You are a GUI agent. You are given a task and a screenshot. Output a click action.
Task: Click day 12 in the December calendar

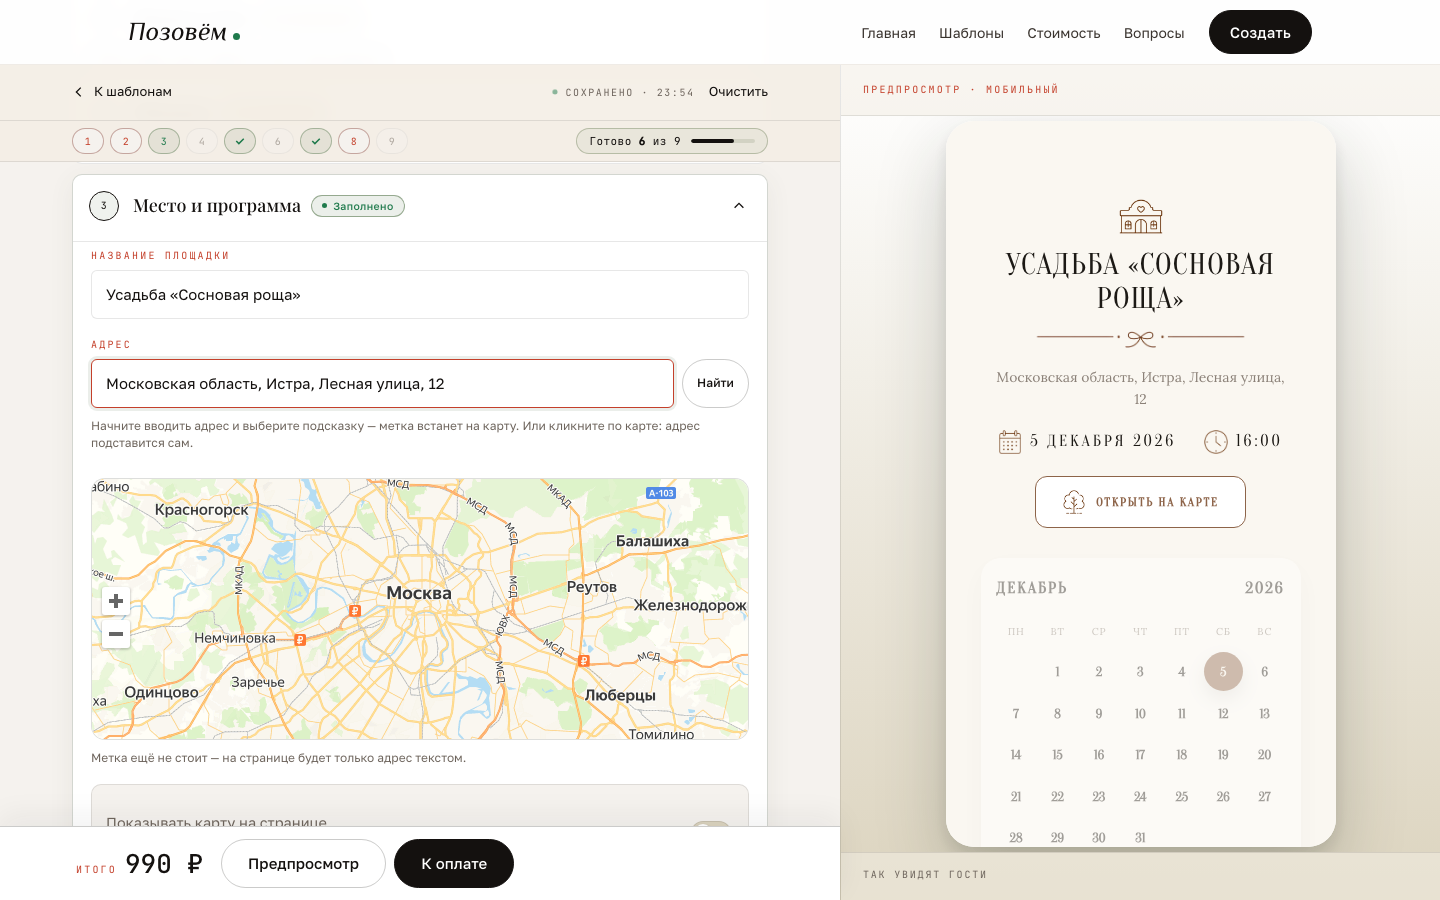(1223, 714)
